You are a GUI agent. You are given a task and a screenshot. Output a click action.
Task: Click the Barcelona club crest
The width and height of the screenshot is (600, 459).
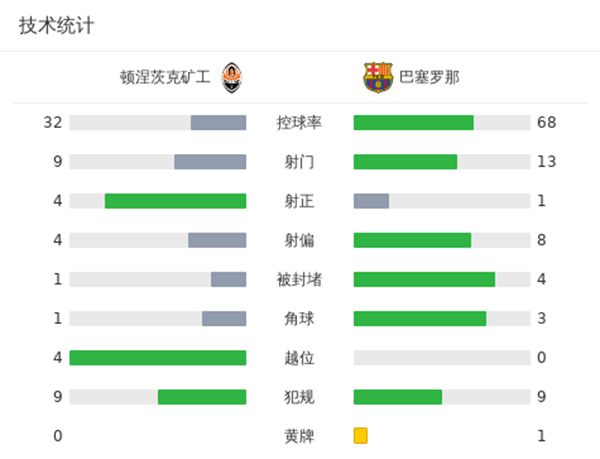[x=378, y=77]
